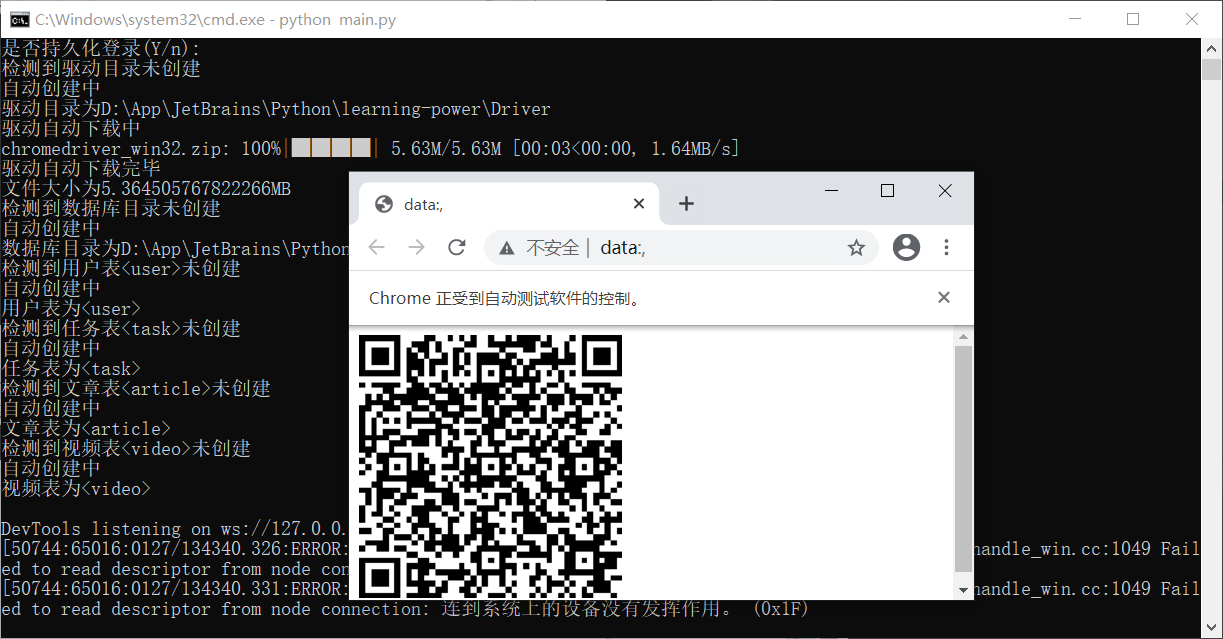Click the 不安全 security warning icon

click(x=507, y=247)
